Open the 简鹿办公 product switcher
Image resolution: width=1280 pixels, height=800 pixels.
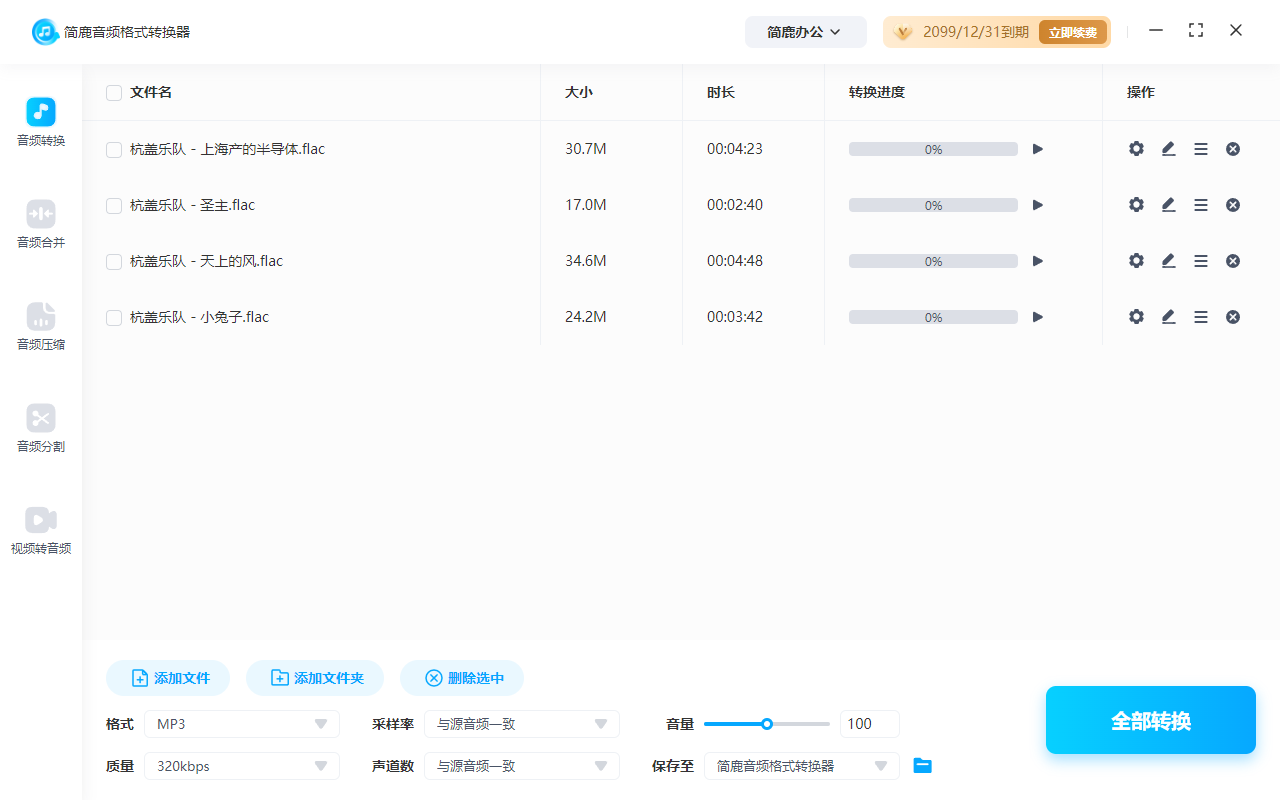(x=805, y=31)
